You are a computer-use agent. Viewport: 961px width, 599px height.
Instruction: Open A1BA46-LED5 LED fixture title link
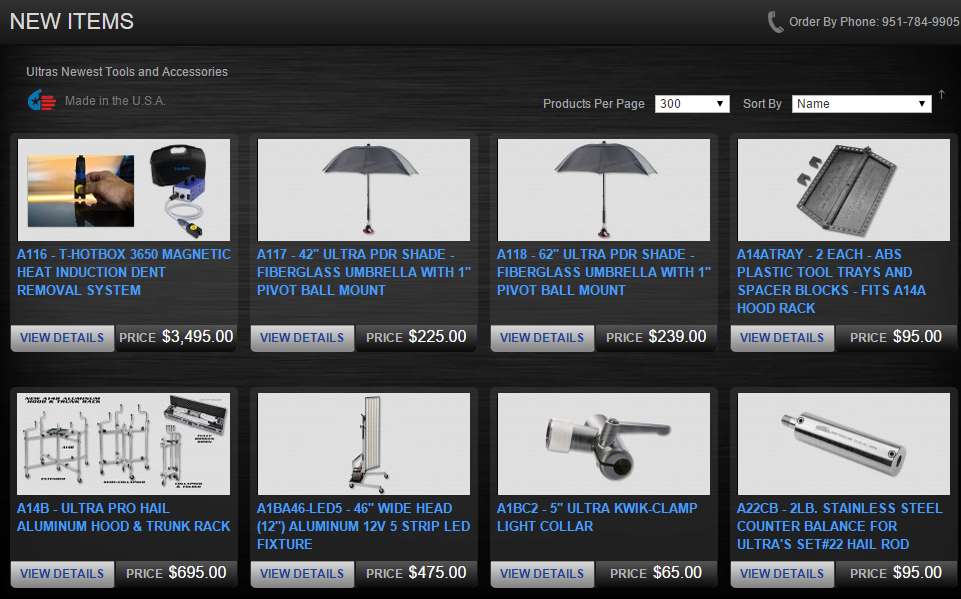(363, 526)
